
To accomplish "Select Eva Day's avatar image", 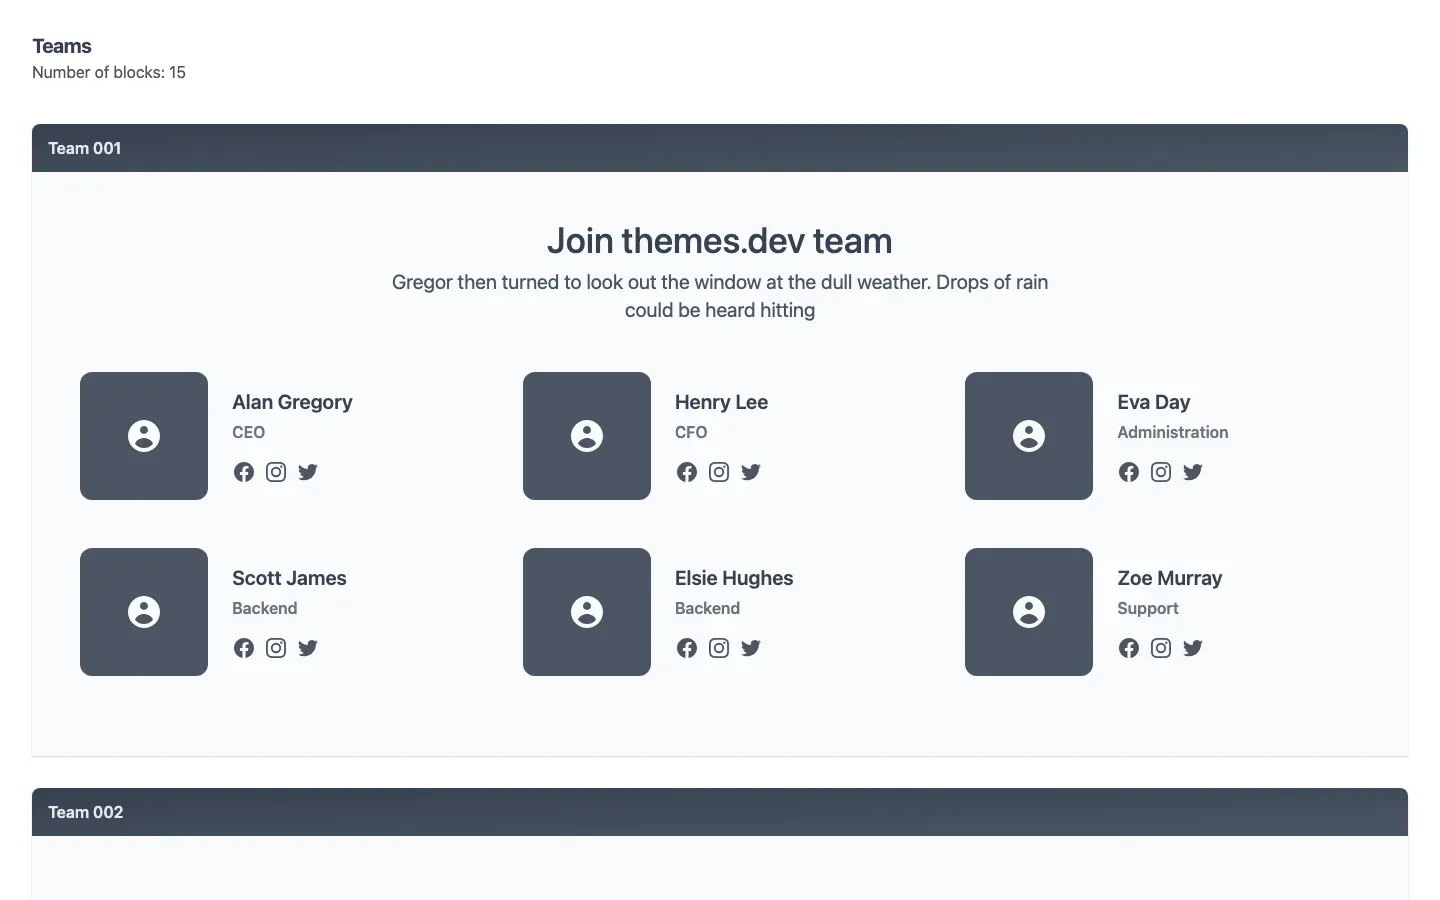I will pyautogui.click(x=1029, y=436).
